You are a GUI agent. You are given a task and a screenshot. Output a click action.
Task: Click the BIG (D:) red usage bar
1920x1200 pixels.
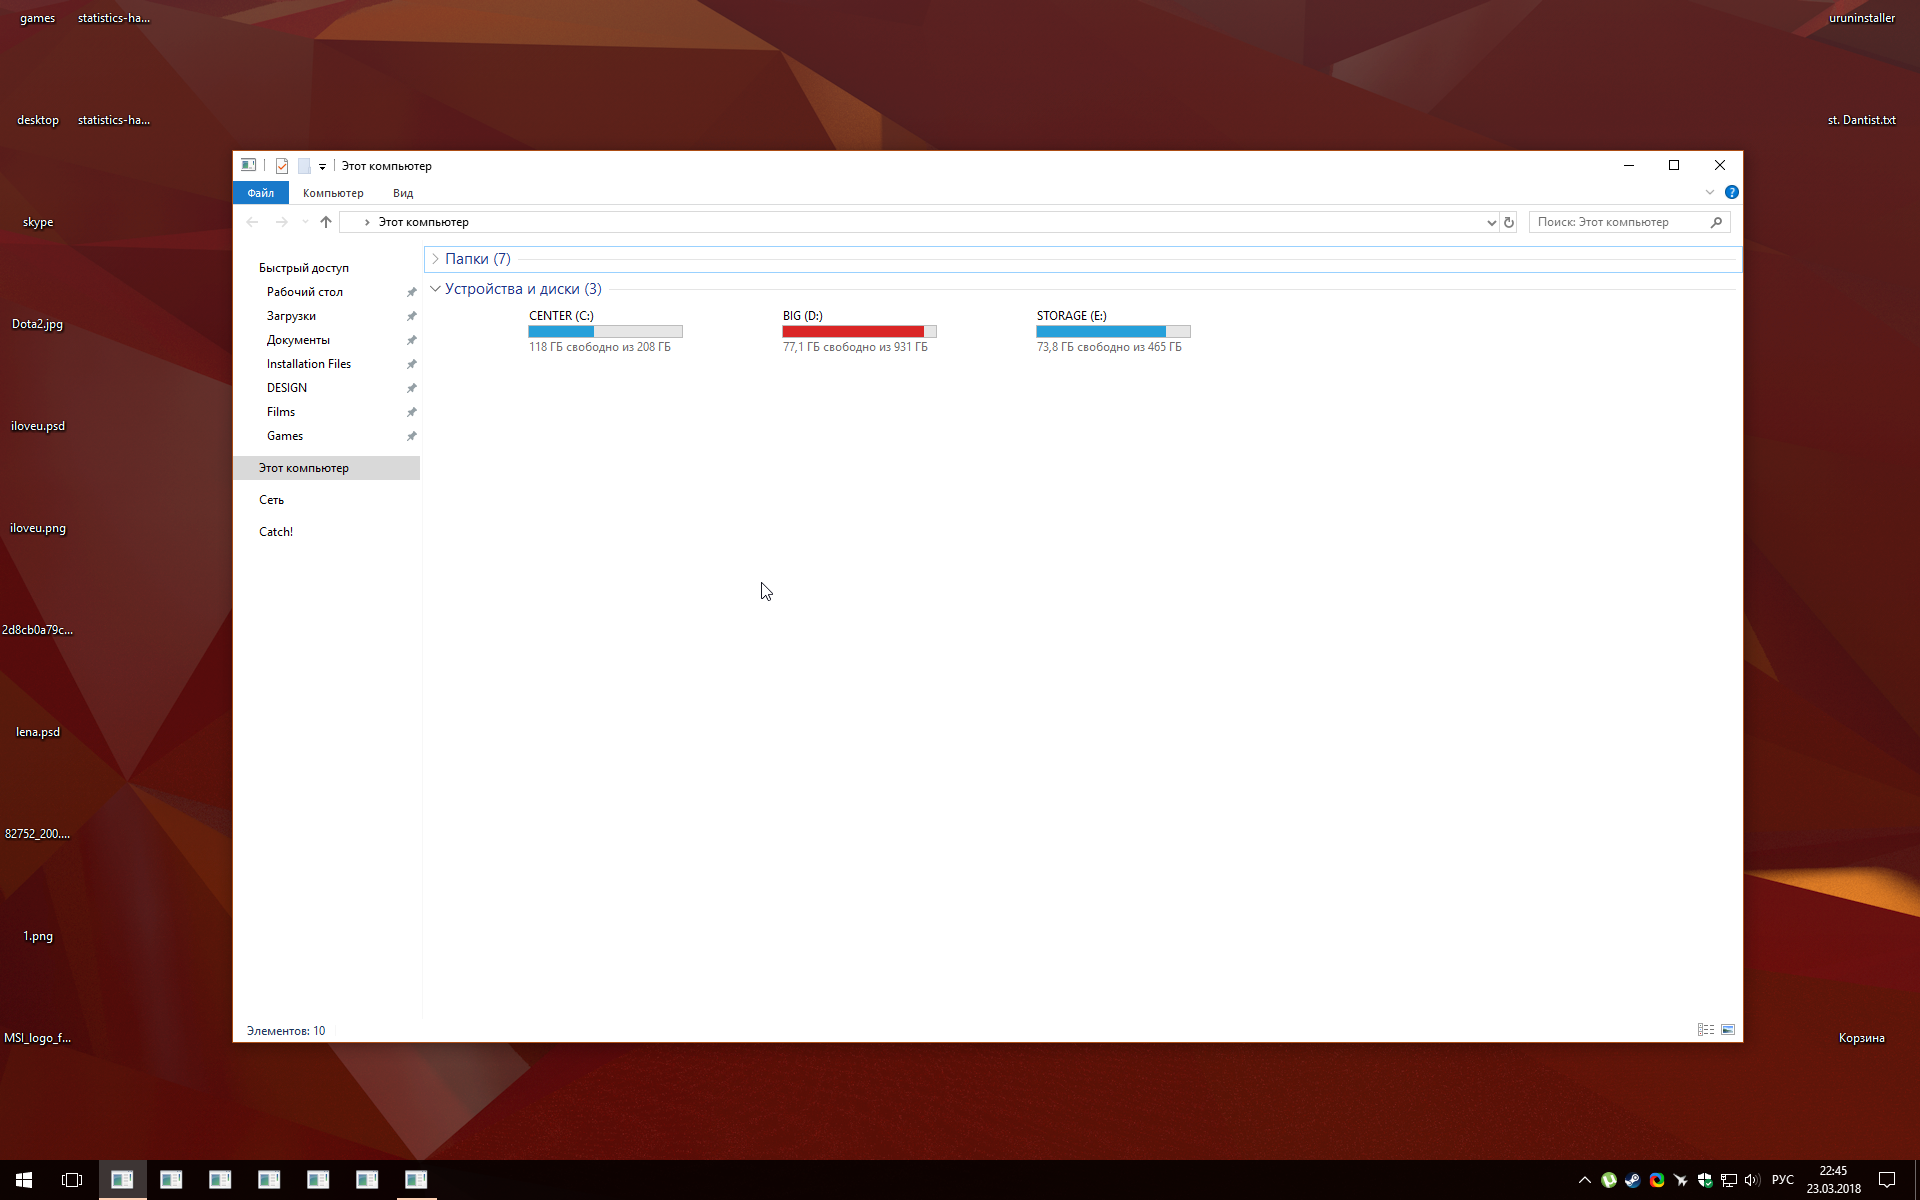click(x=859, y=331)
